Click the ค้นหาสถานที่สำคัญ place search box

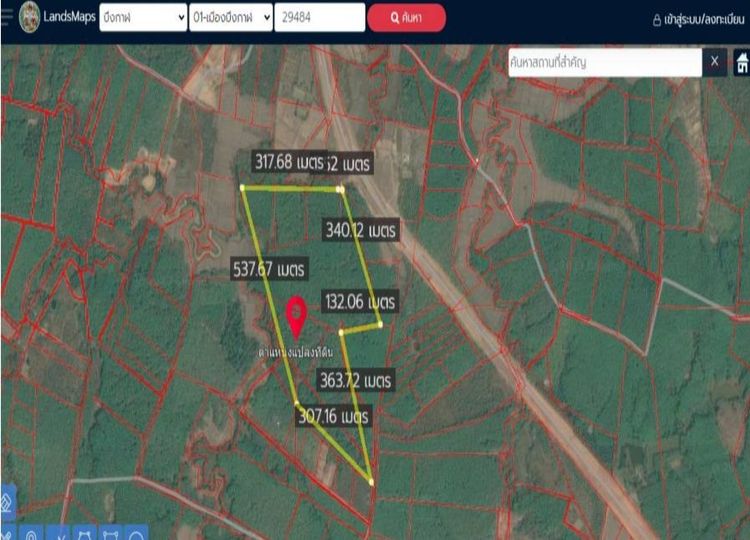603,63
